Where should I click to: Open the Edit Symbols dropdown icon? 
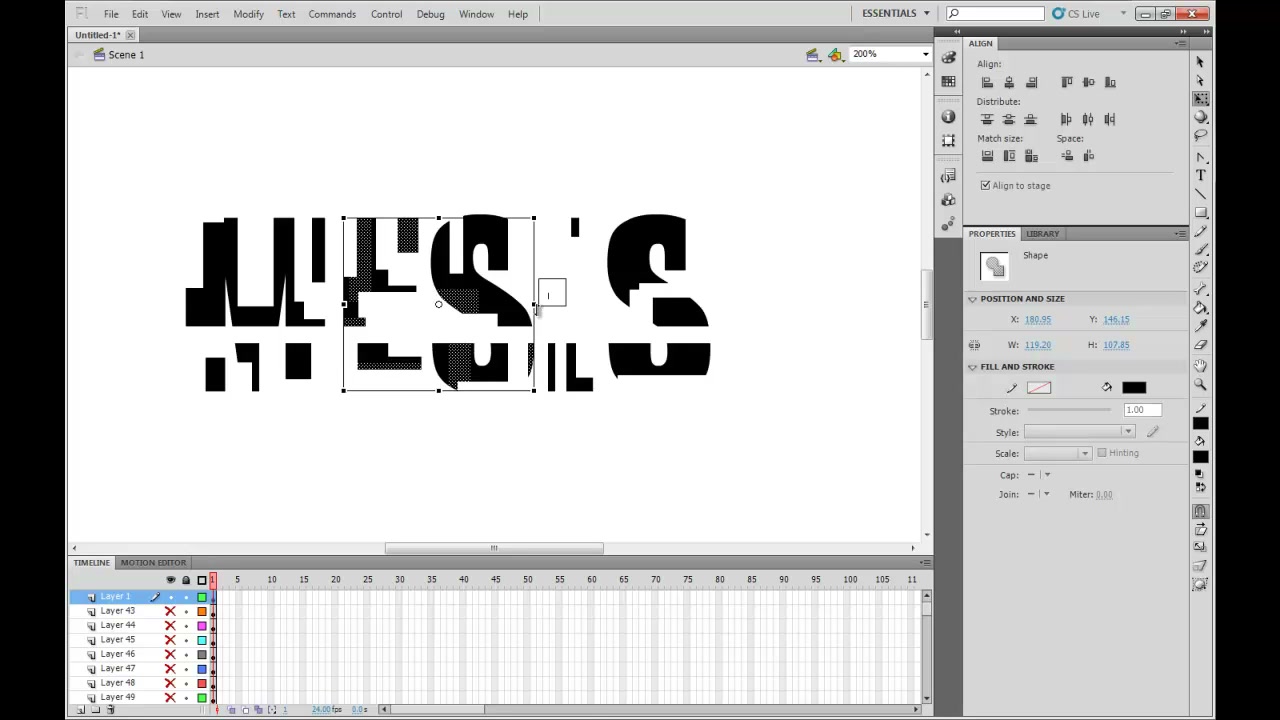(835, 55)
